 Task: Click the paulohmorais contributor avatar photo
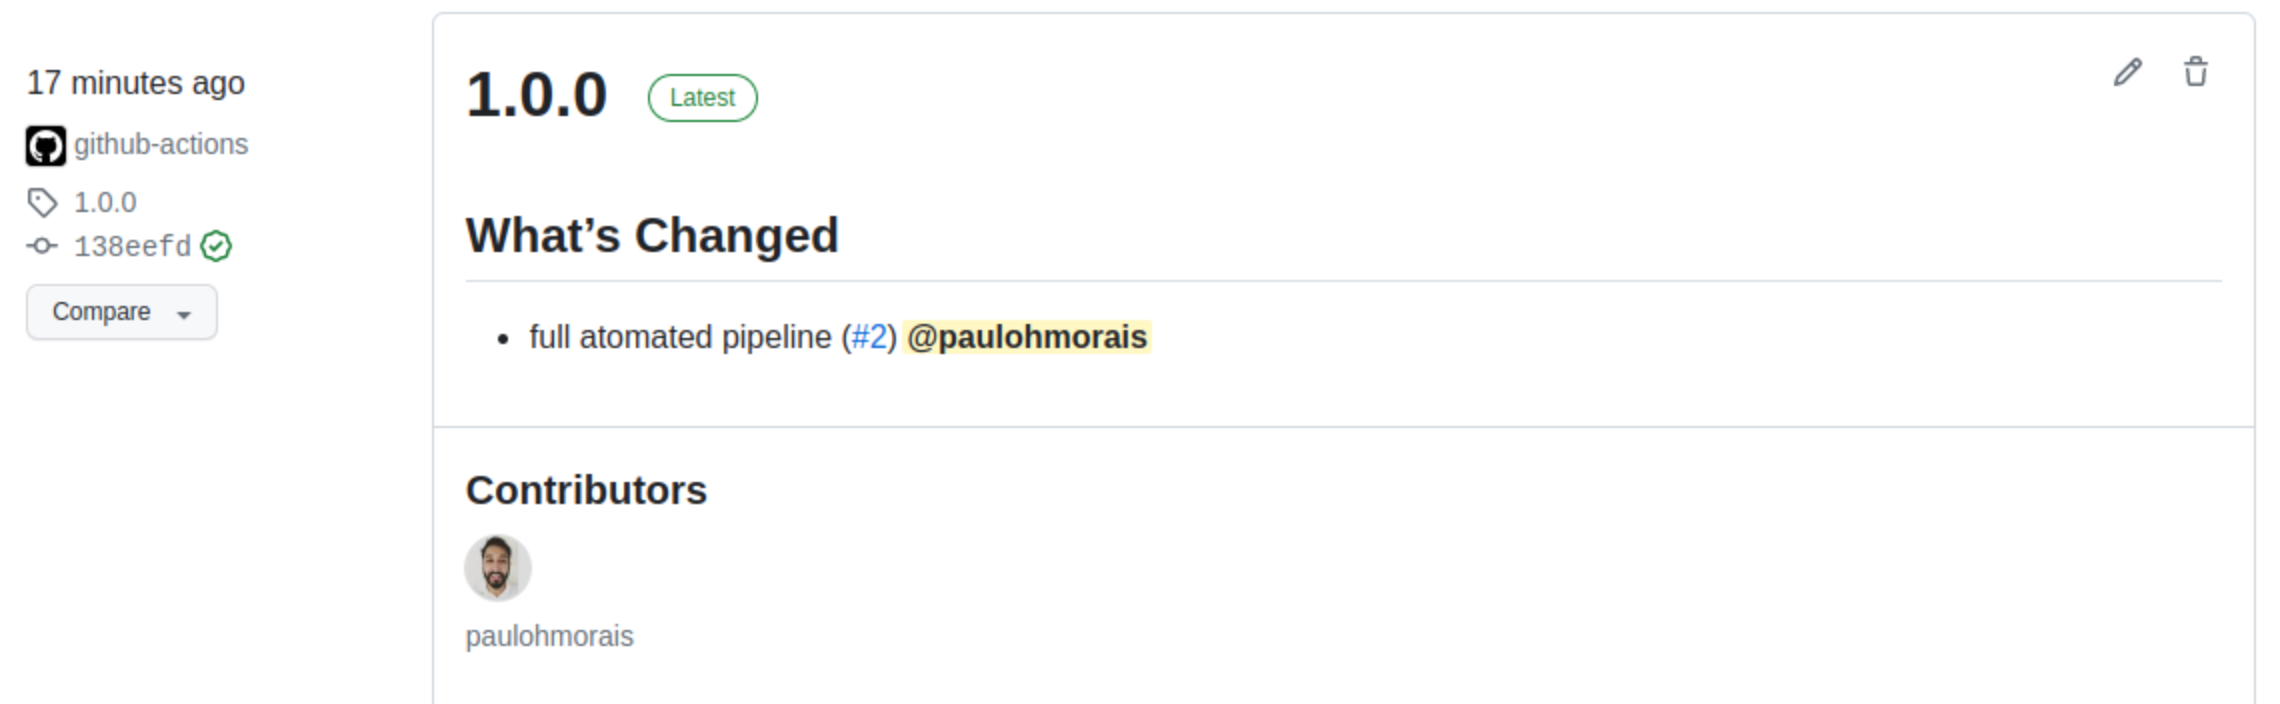[x=497, y=568]
